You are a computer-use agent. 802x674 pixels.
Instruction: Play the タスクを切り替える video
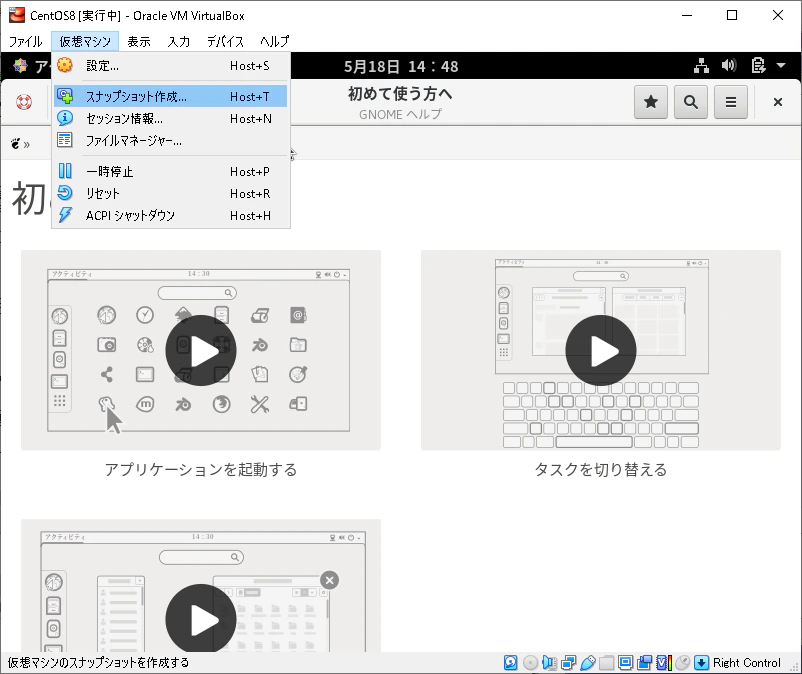click(601, 351)
